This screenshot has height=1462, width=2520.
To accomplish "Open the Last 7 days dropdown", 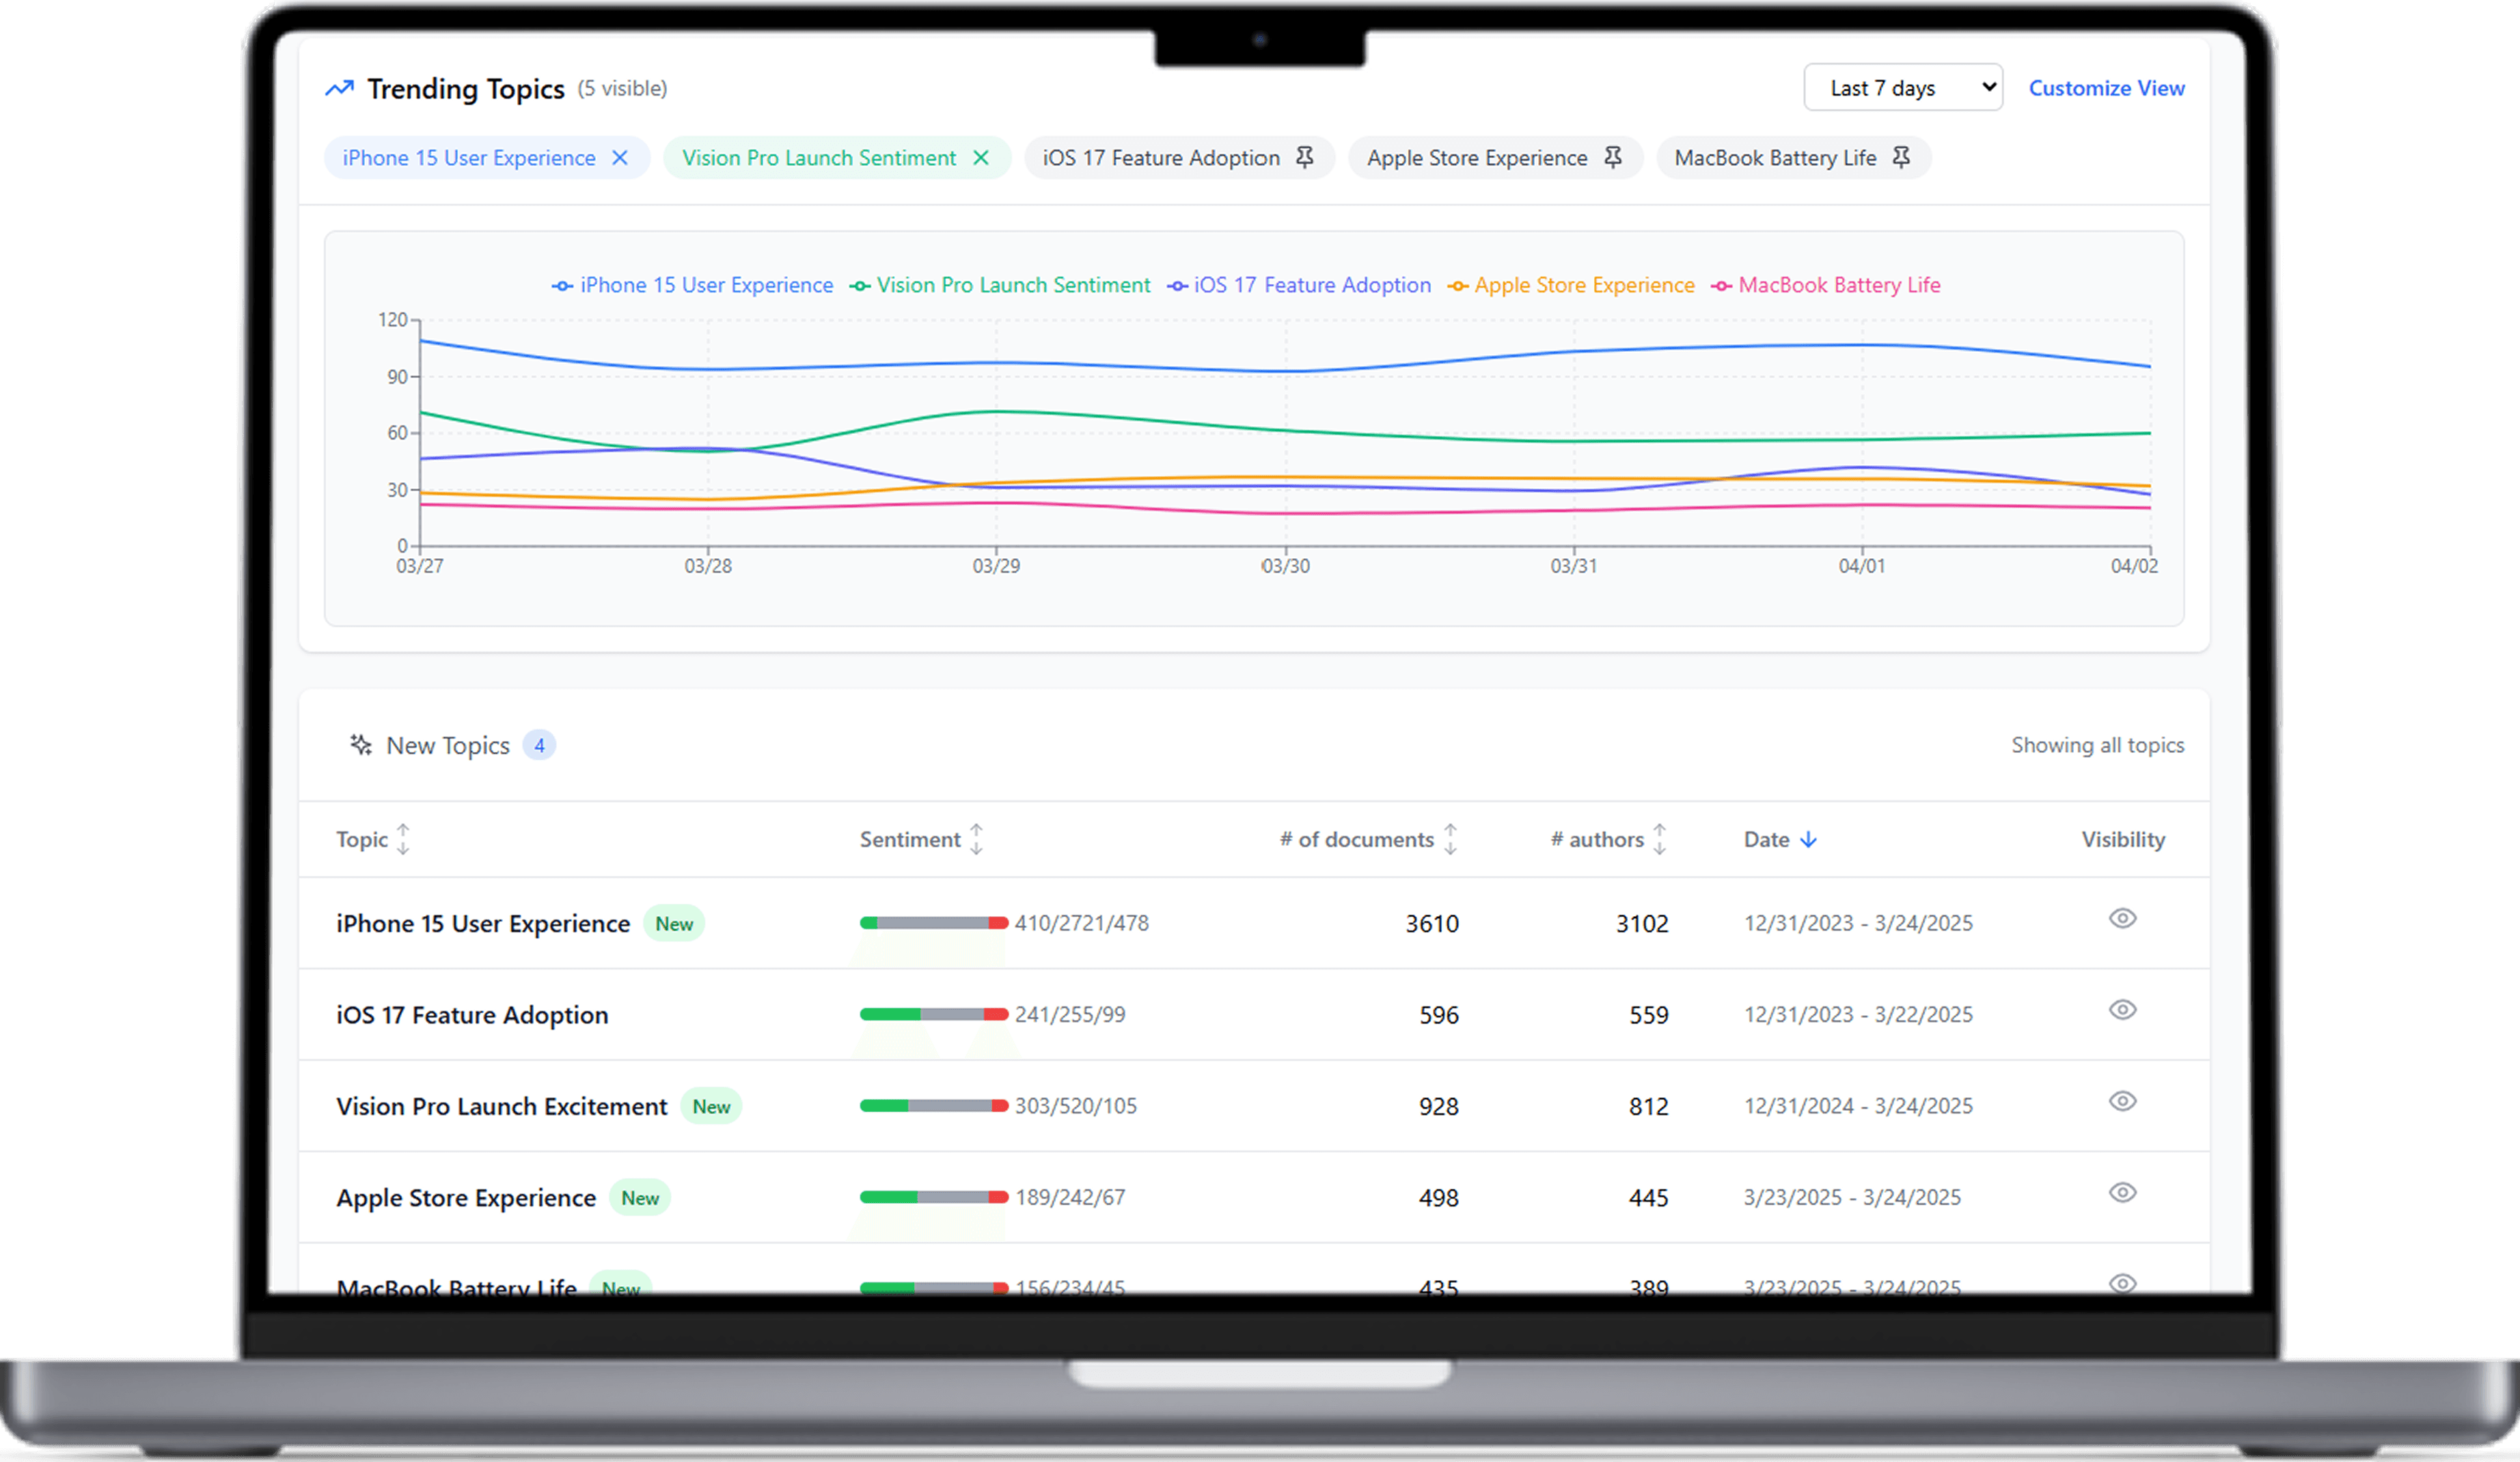I will pos(1903,88).
